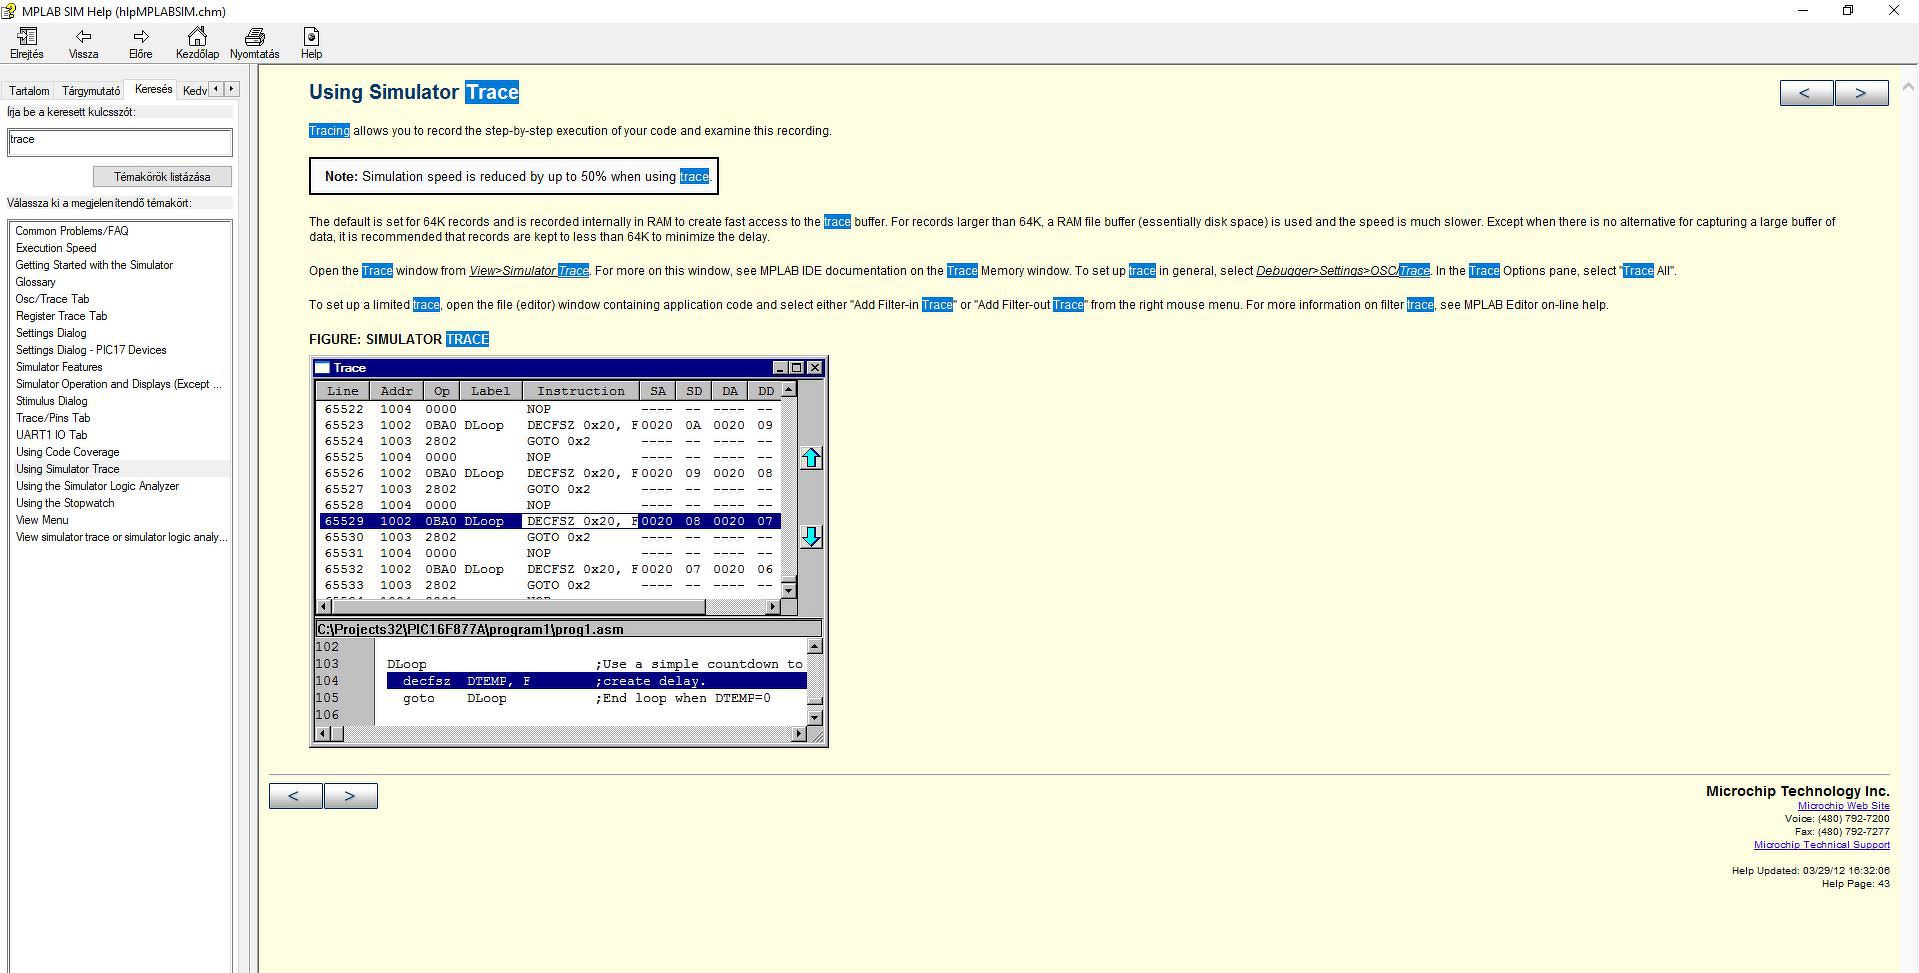Screen dimensions: 1919x973
Task: Open the Stimulus Dialog topic
Action: pos(51,401)
